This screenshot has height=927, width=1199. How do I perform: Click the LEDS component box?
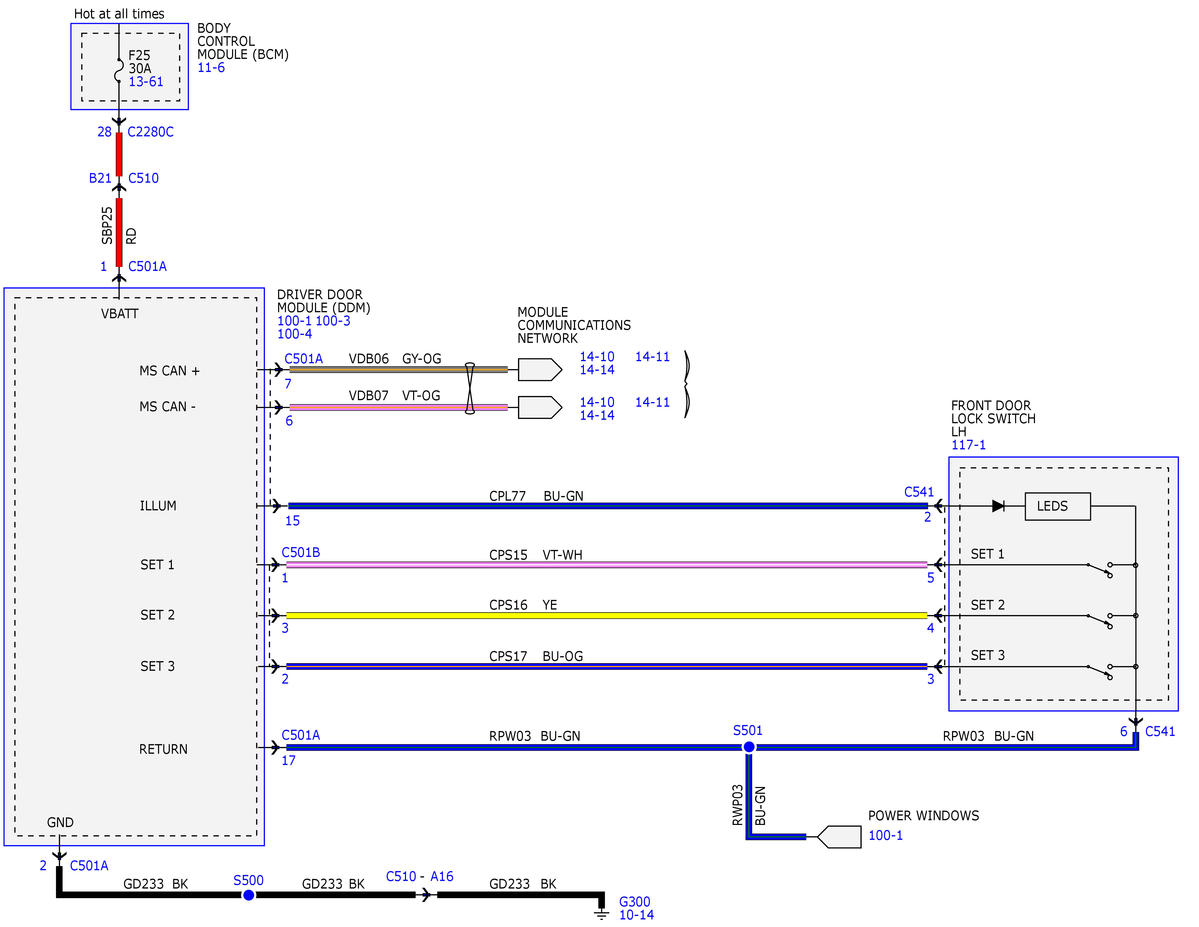click(x=1058, y=506)
